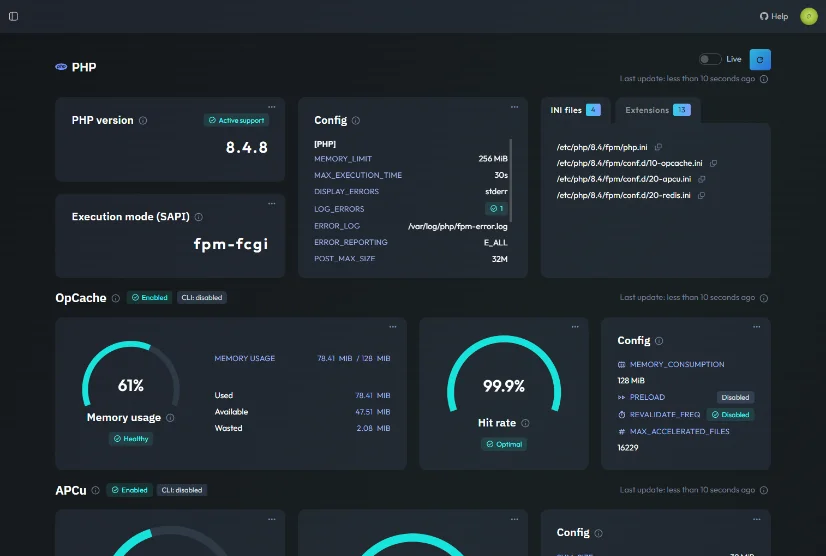Click the 61% memory usage gauge
Screen dimensions: 826x556
click(131, 375)
